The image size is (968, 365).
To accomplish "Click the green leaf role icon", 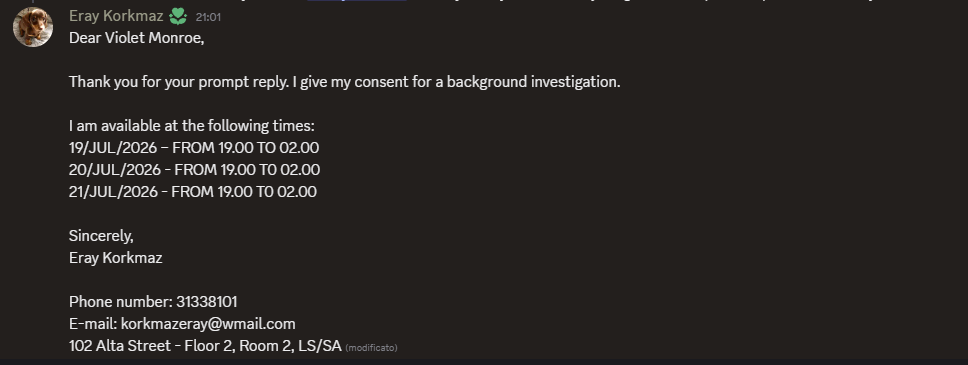I will 178,16.
